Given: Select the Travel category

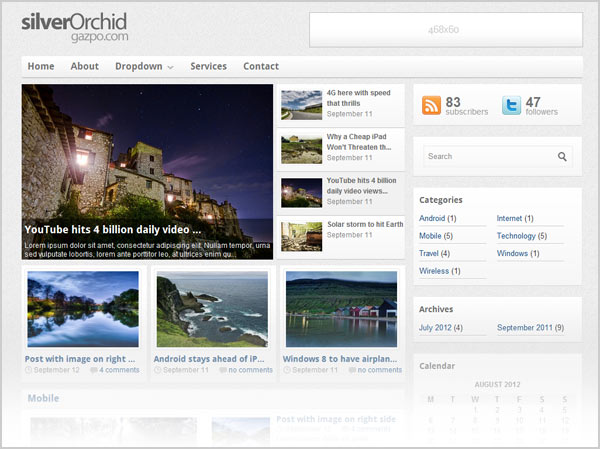Looking at the screenshot, I should [x=429, y=253].
